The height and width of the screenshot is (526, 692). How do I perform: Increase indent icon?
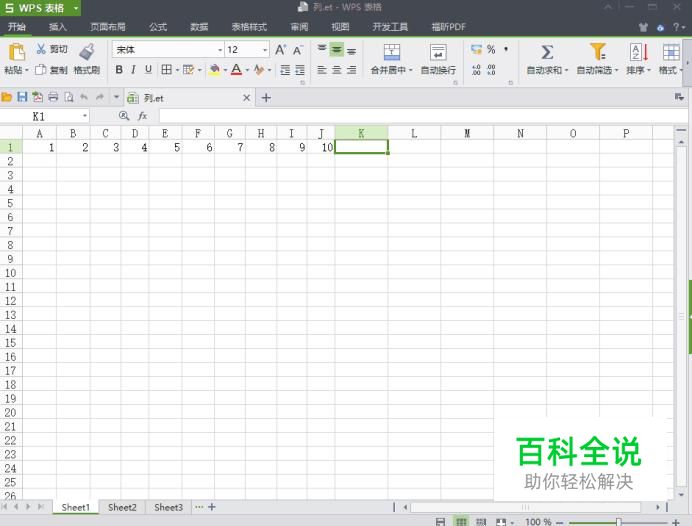click(300, 70)
